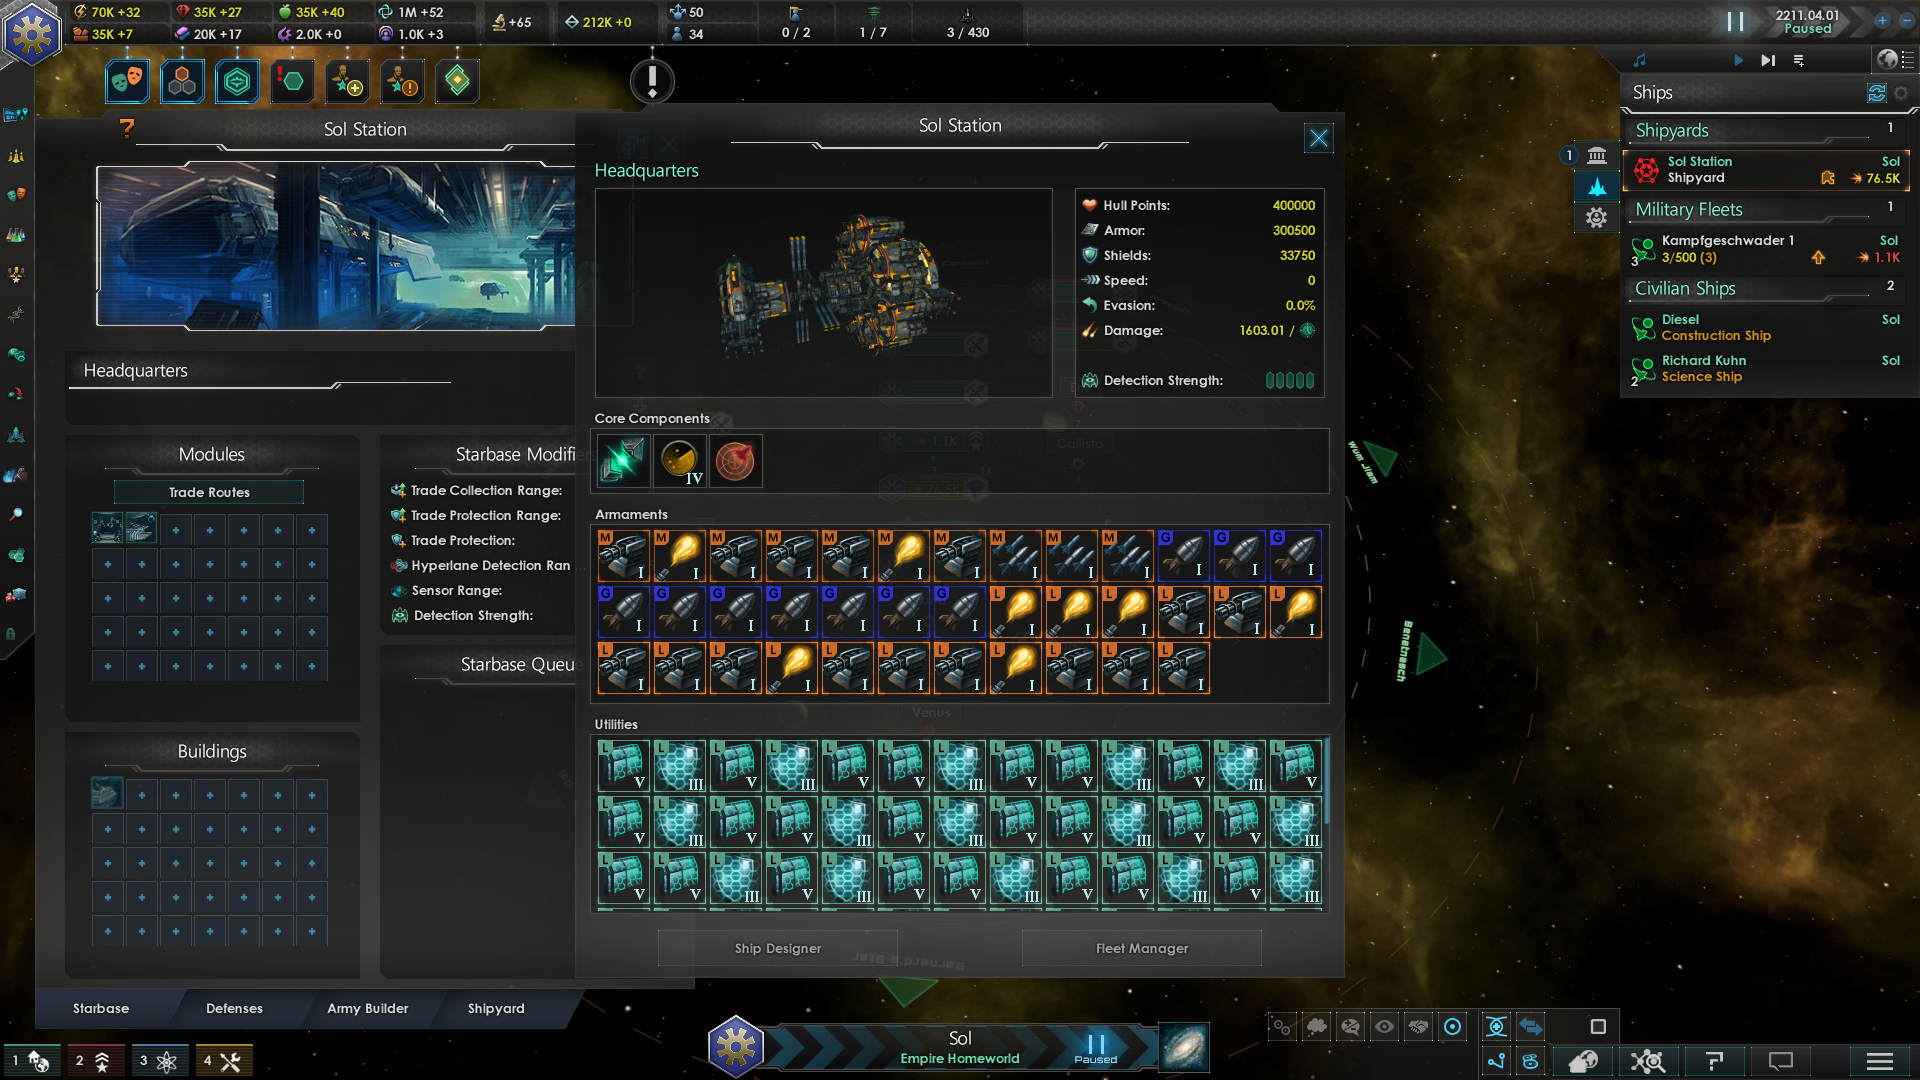Image resolution: width=1920 pixels, height=1080 pixels.
Task: Click the empire emblem in top-left corner
Action: [32, 33]
